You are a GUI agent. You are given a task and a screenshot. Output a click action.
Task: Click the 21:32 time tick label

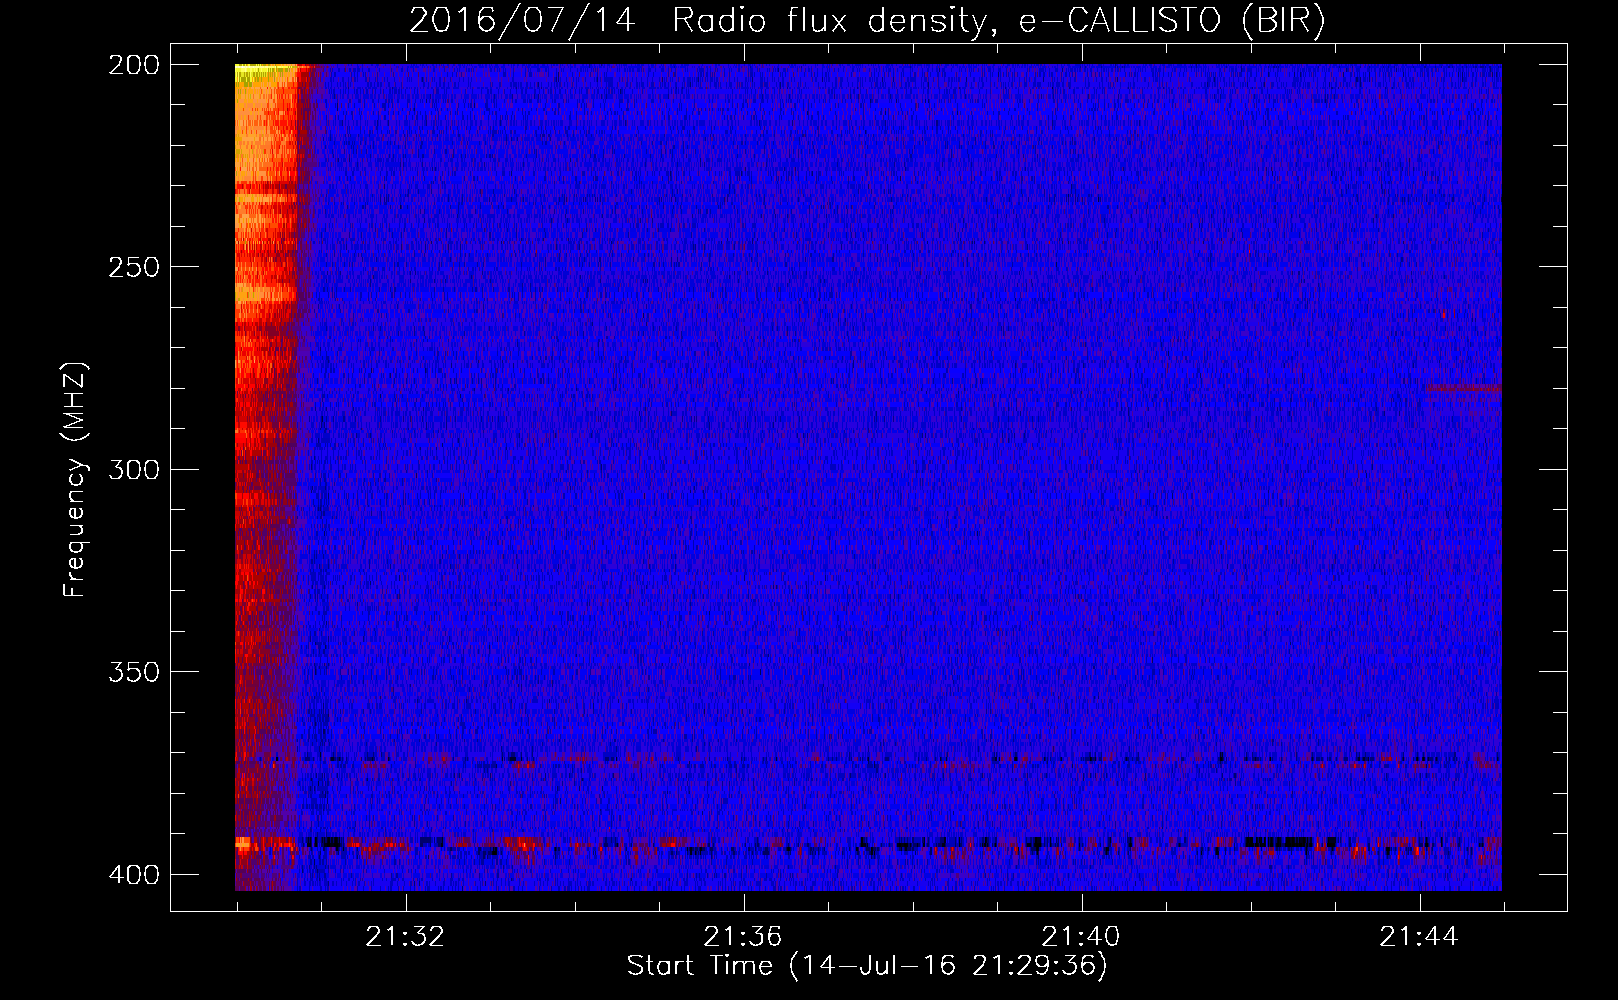[x=405, y=937]
